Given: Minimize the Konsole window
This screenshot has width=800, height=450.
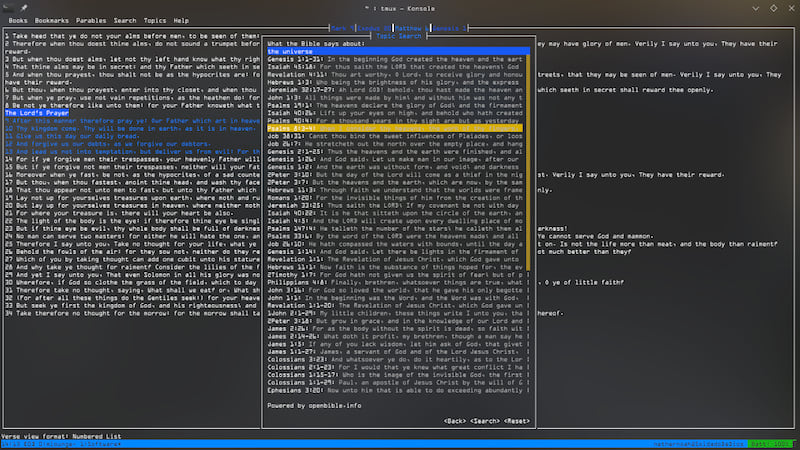Looking at the screenshot, I should tap(756, 8).
